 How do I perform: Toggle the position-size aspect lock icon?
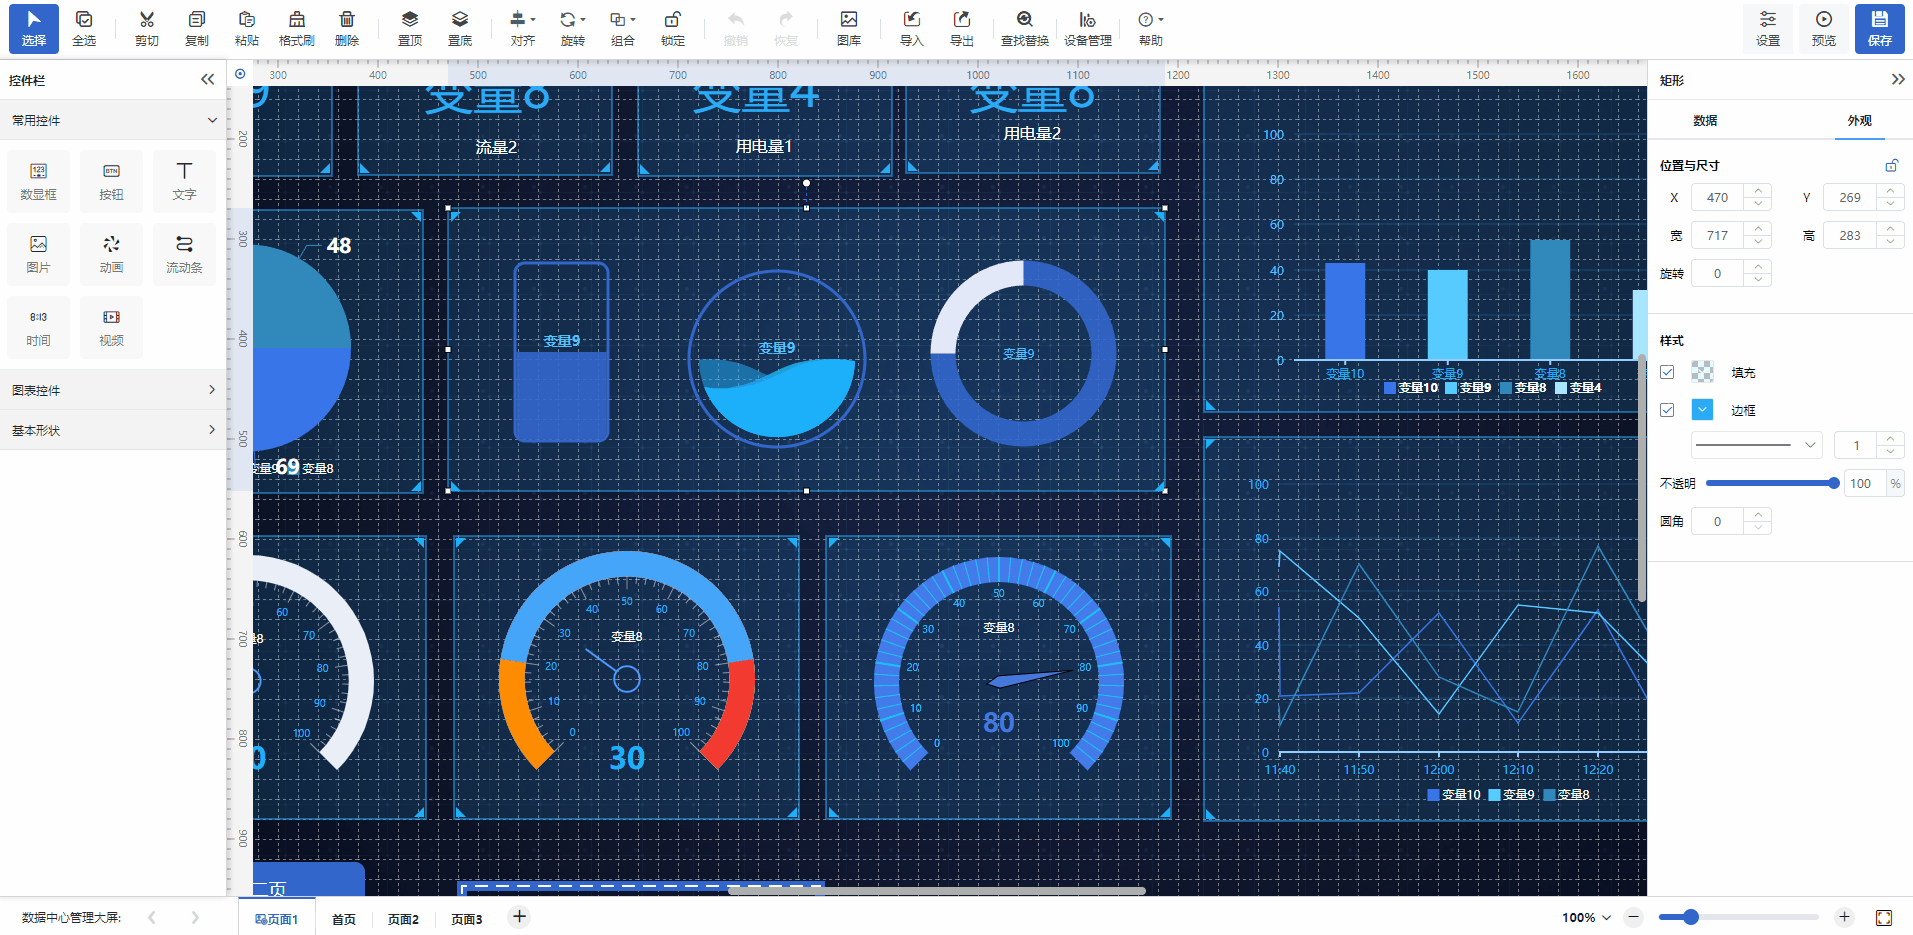coord(1892,165)
